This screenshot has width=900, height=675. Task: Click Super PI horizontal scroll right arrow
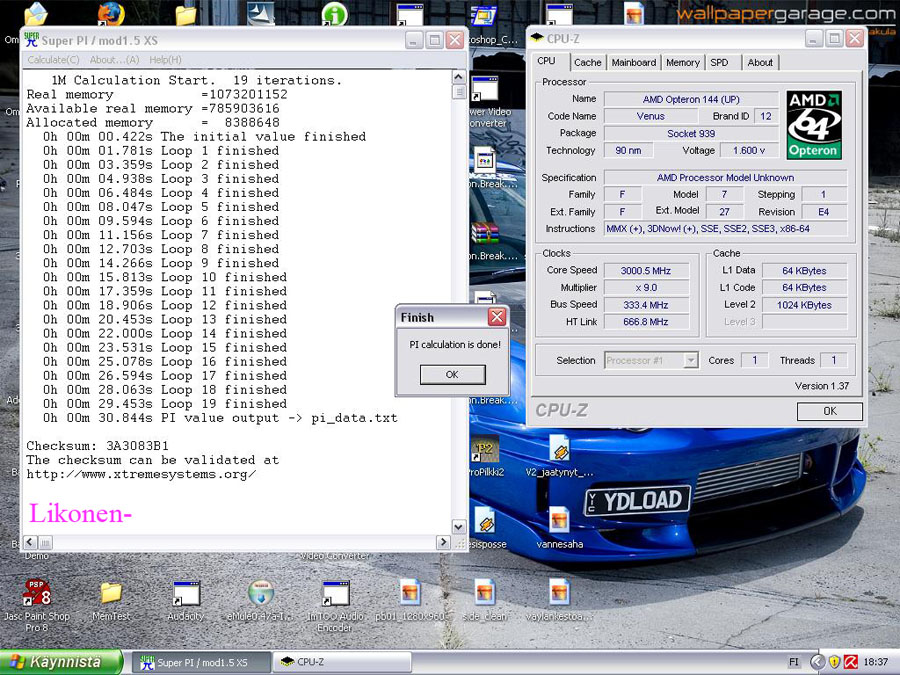click(x=443, y=542)
